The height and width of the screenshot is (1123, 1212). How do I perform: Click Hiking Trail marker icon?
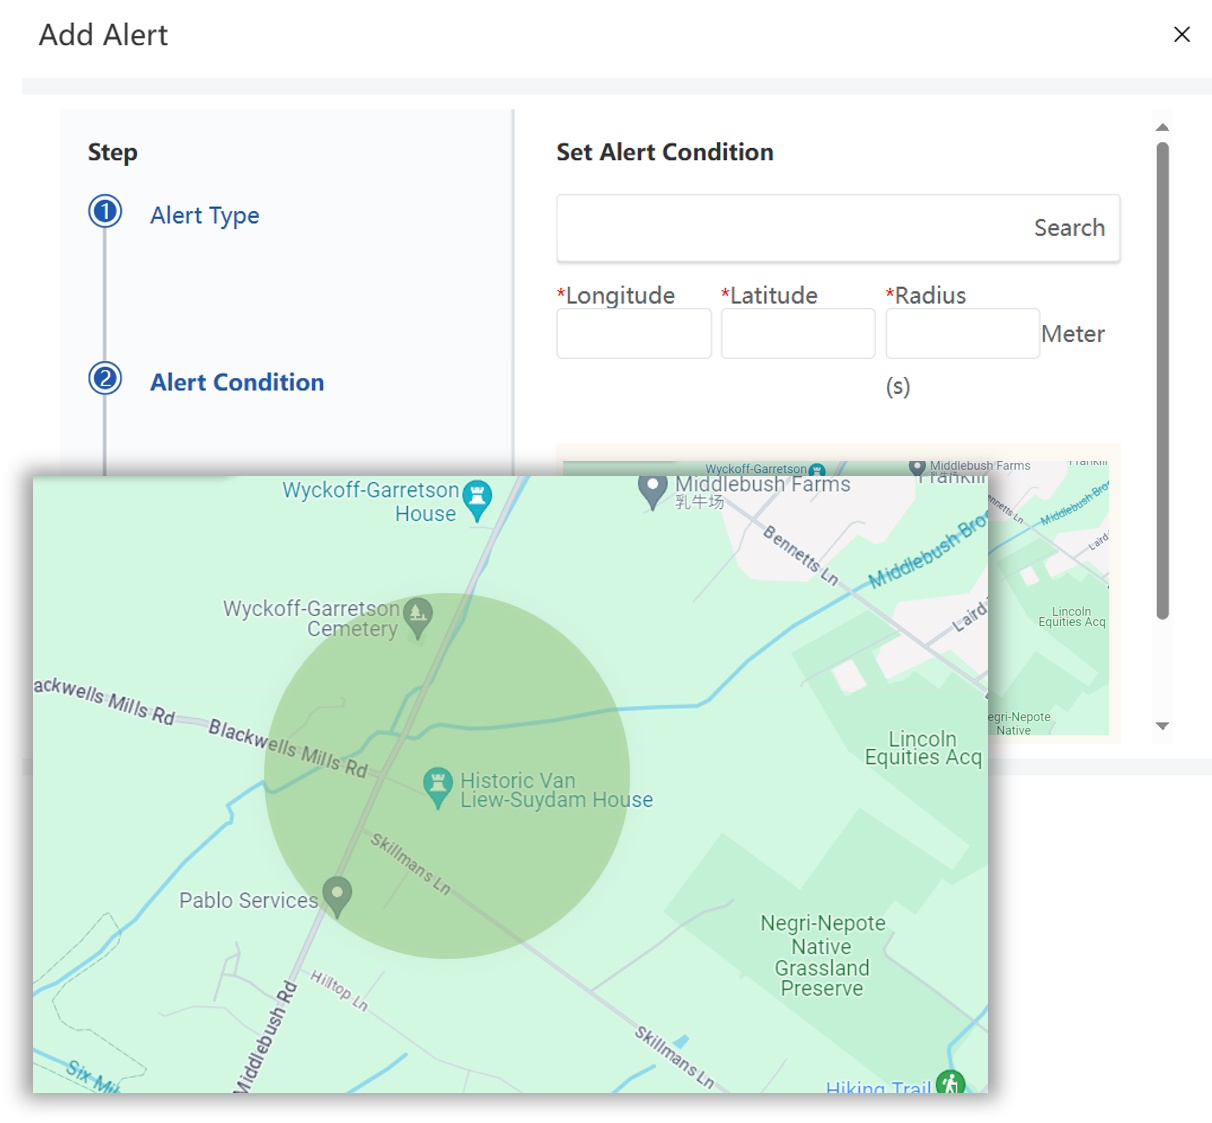tap(950, 1082)
